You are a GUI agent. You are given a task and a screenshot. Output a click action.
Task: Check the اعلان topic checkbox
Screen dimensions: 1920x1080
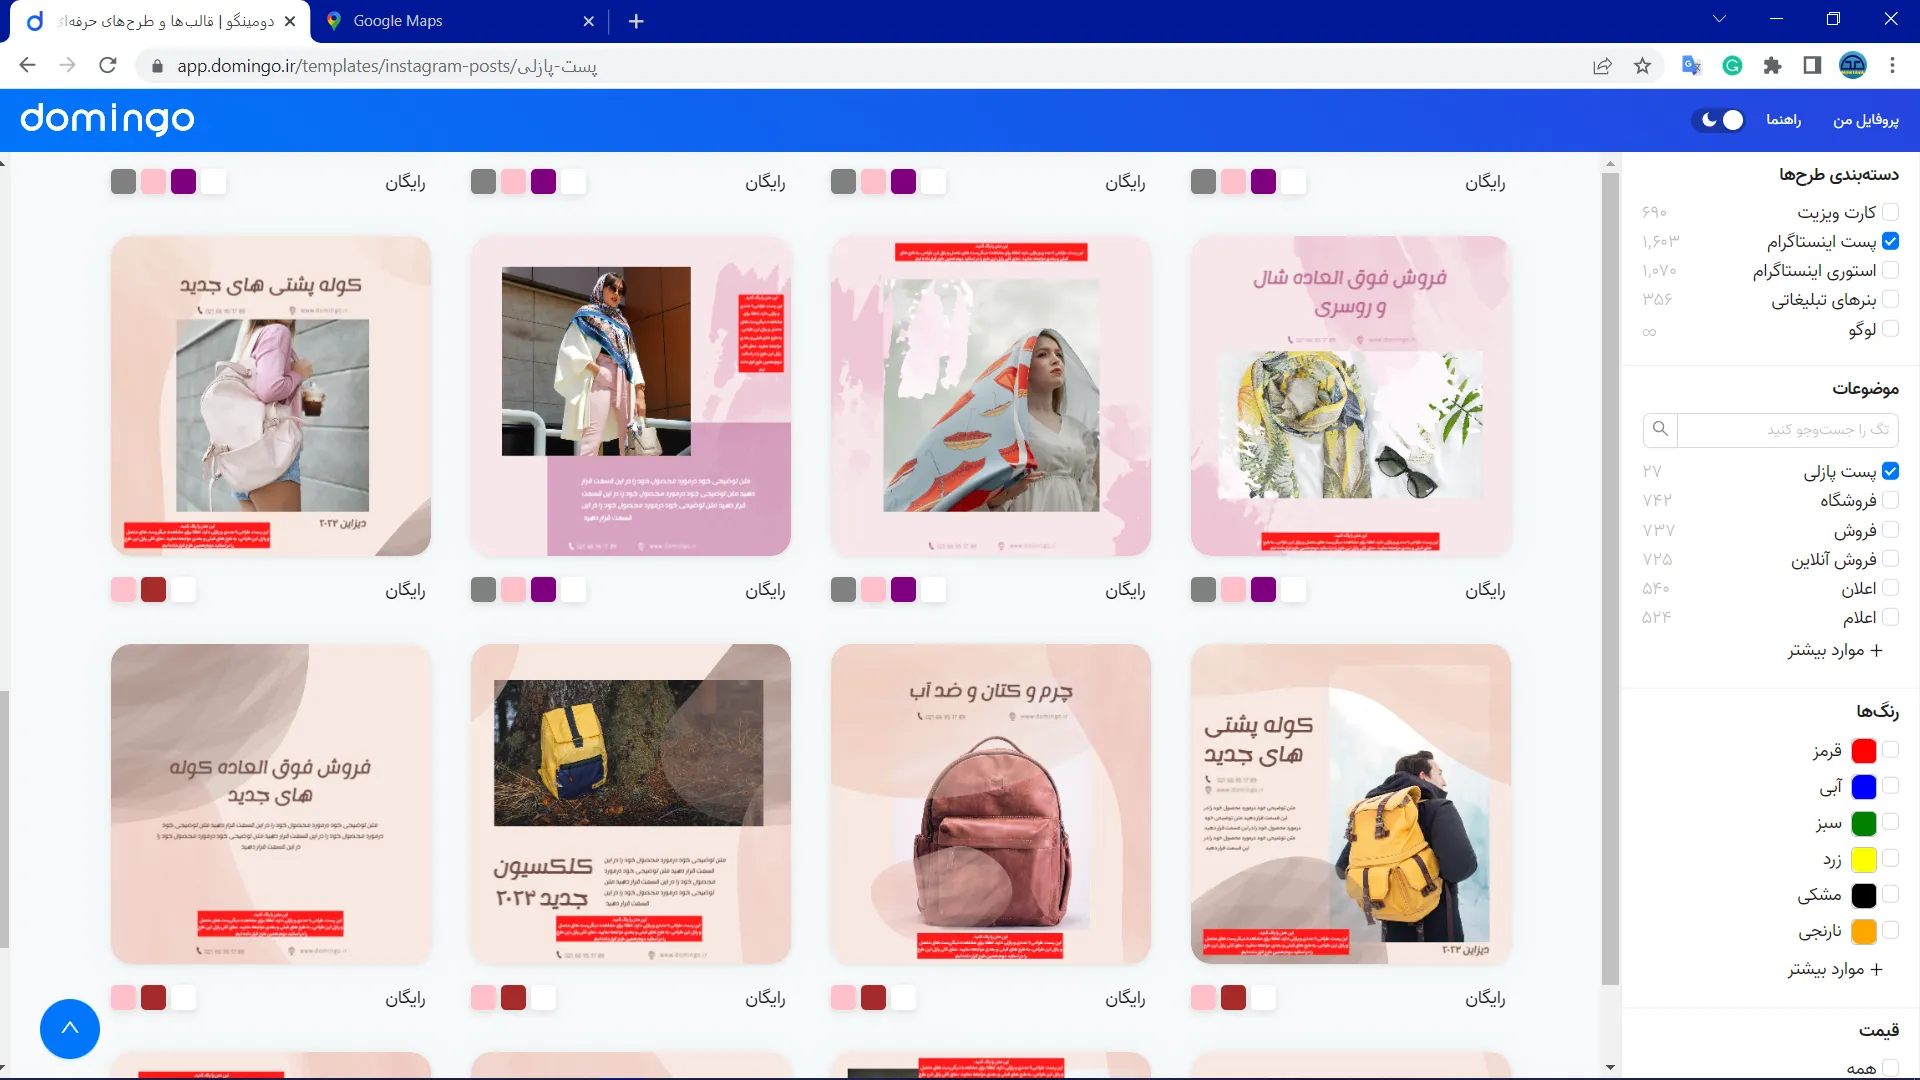[1890, 588]
